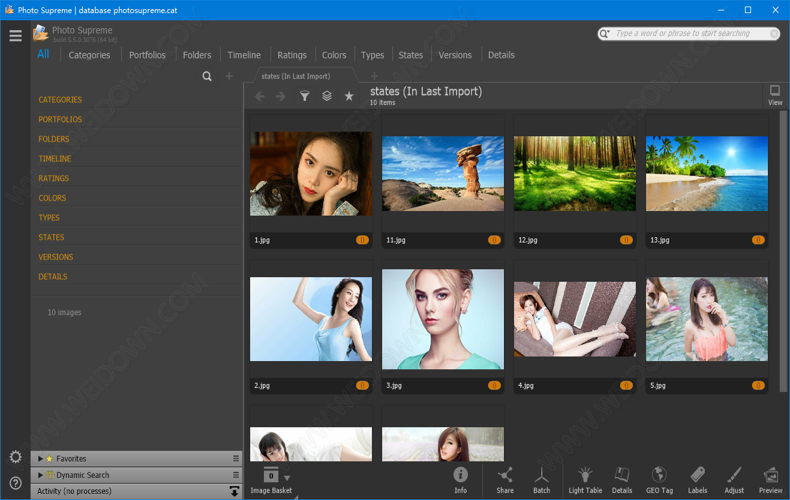Click orange badge on 1.jpg

click(x=362, y=240)
